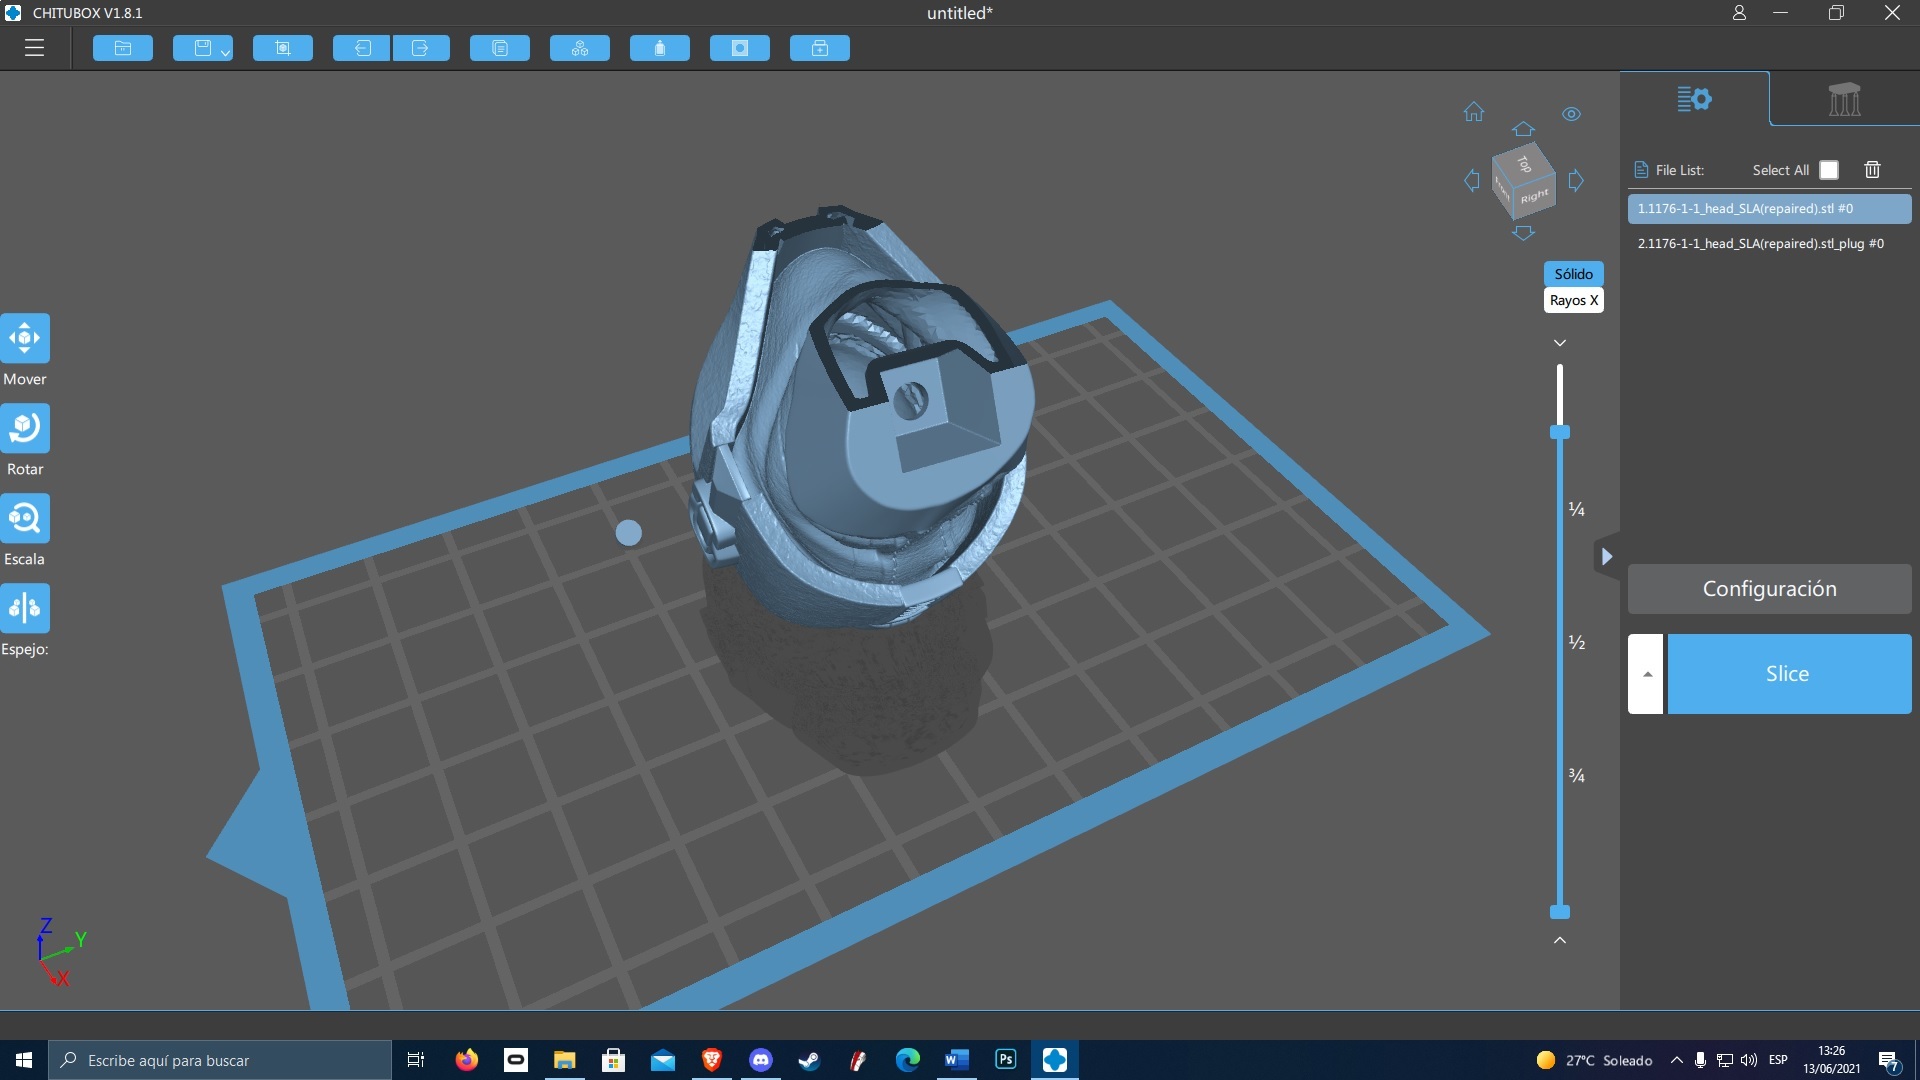1920x1080 pixels.
Task: Expand the save options dropdown arrow
Action: point(226,51)
